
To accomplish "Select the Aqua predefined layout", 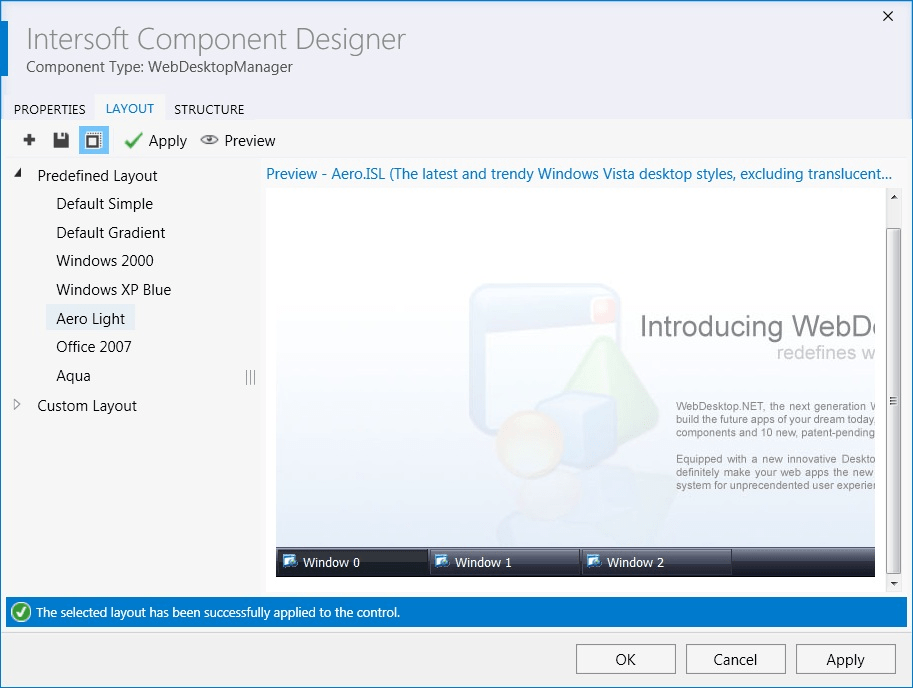I will [x=73, y=376].
